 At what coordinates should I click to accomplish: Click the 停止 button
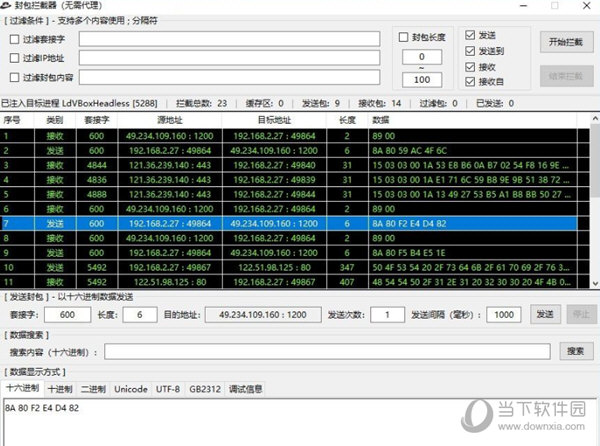click(x=581, y=314)
